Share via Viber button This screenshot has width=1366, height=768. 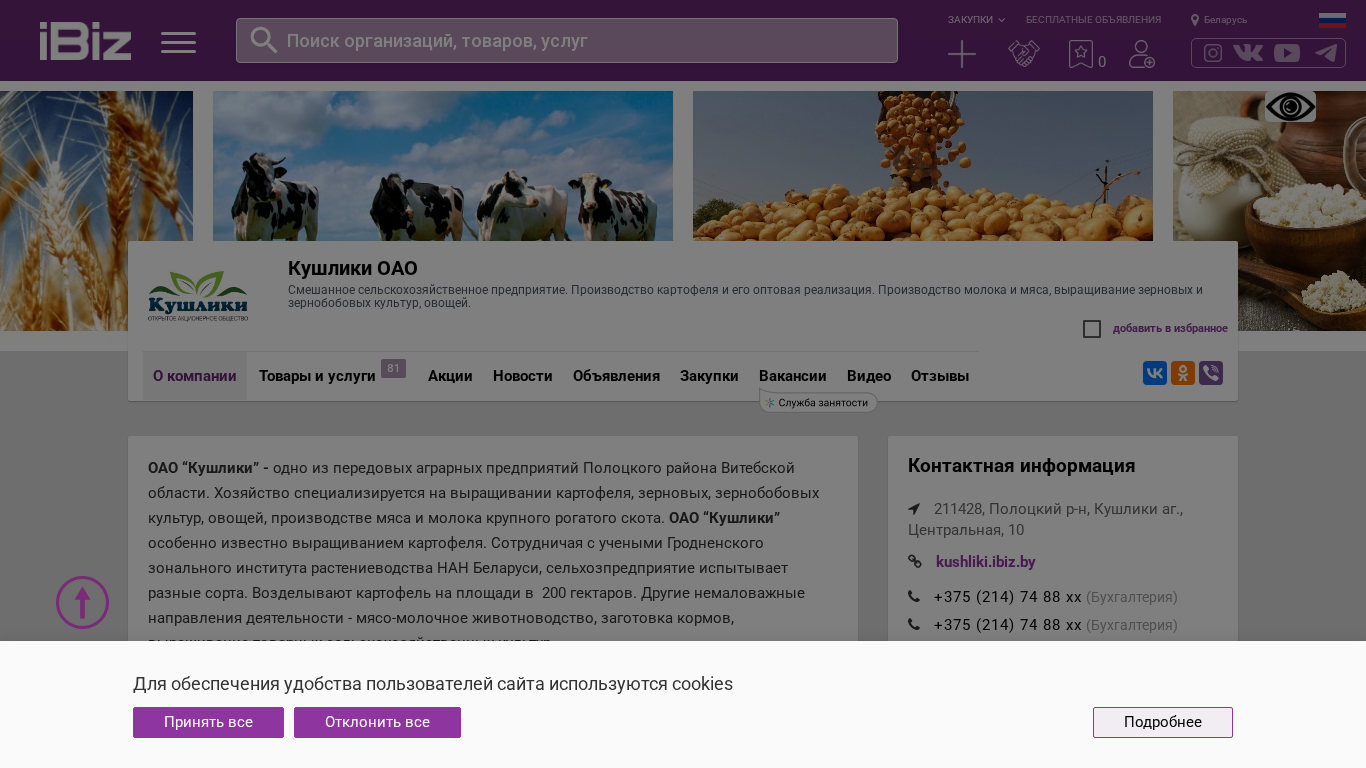pyautogui.click(x=1211, y=373)
